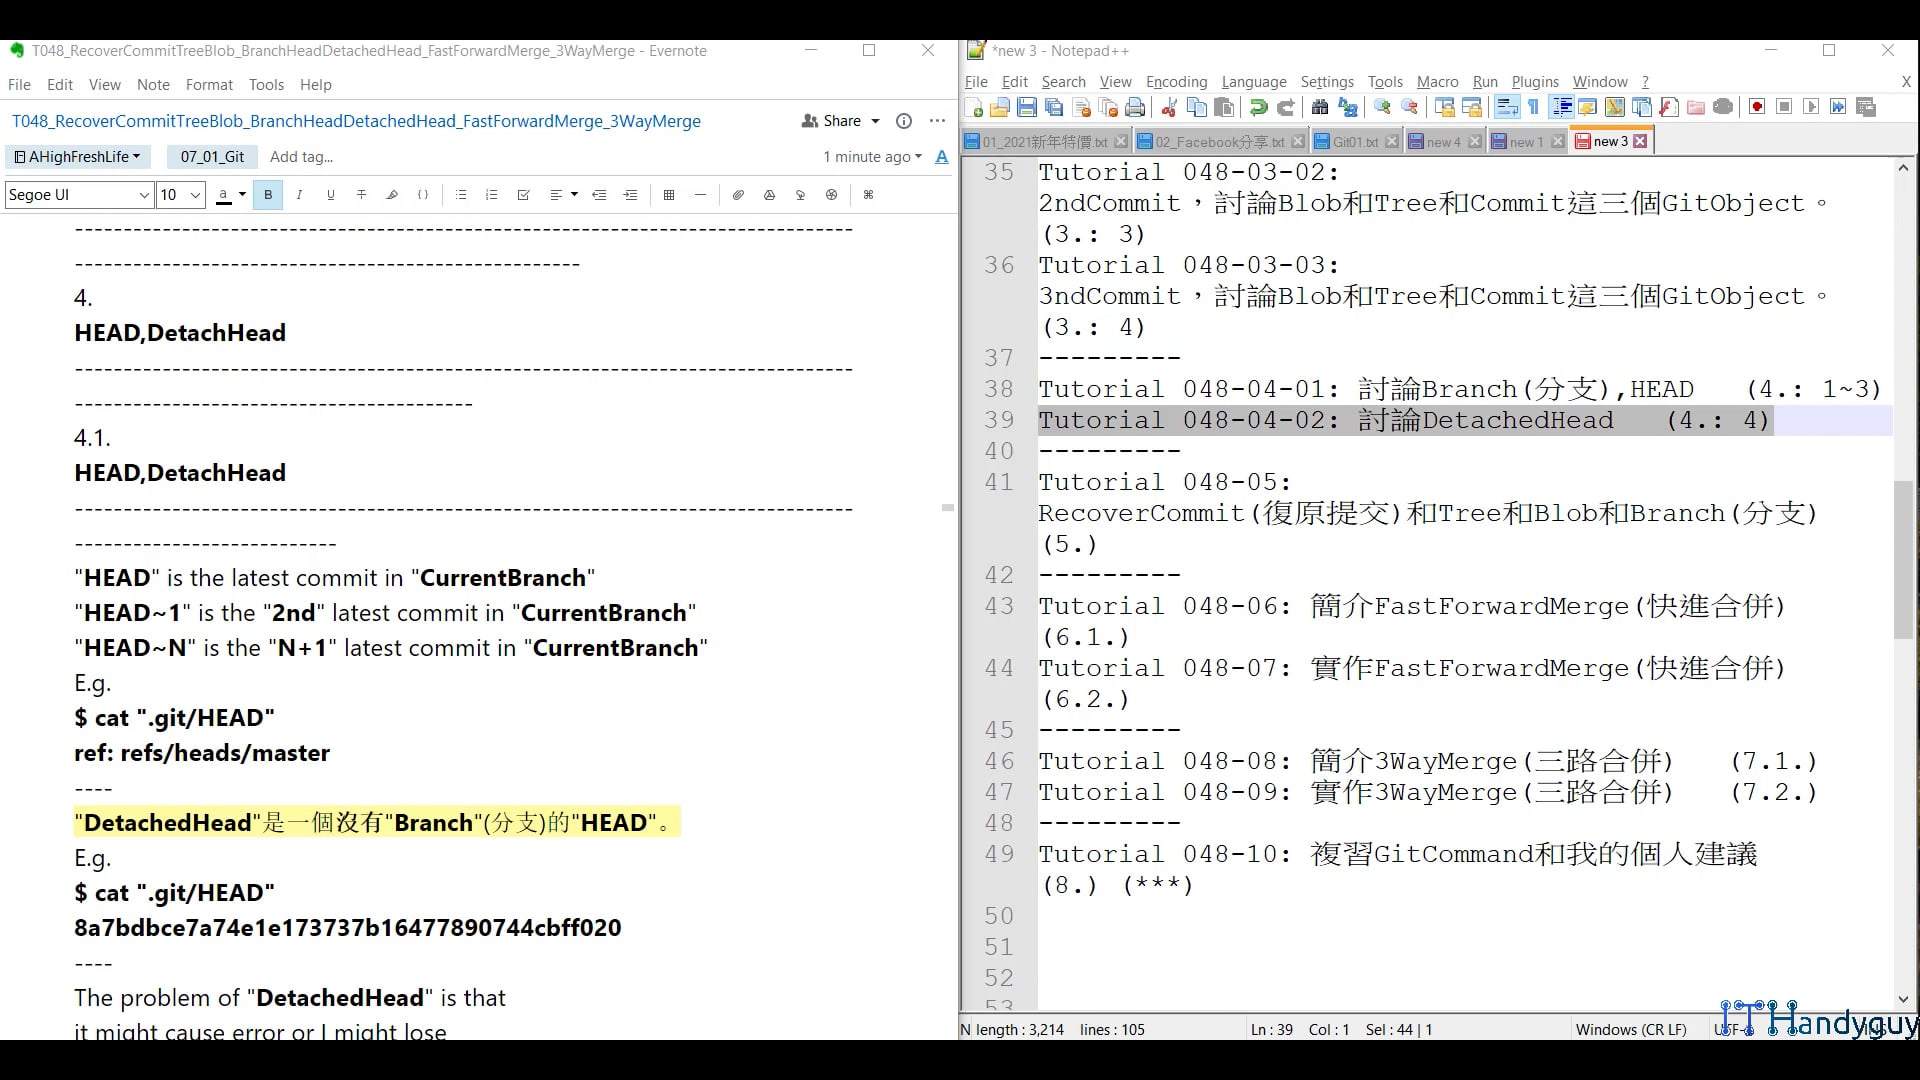Click the highlighter icon in Evernote toolbar
Screen dimensions: 1920x1080
[392, 195]
